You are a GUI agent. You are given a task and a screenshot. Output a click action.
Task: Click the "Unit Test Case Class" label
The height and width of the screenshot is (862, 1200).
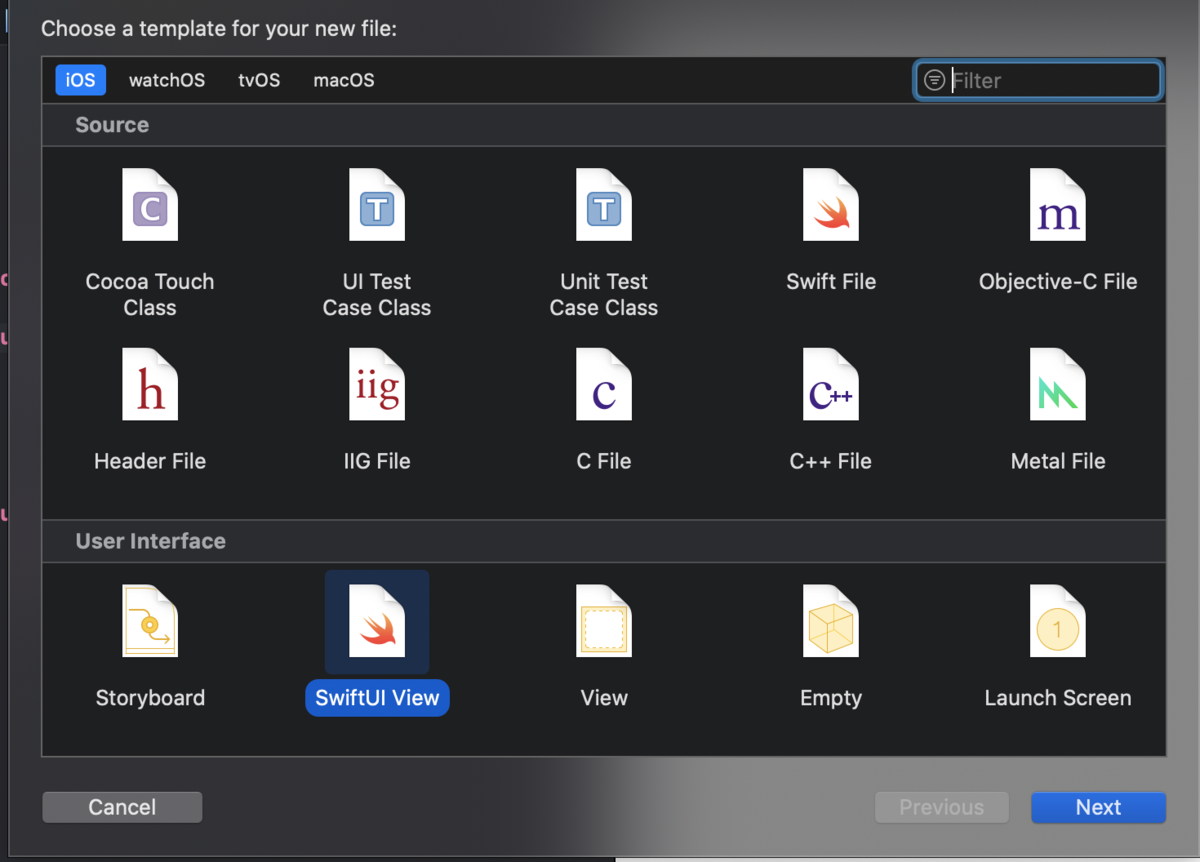(x=604, y=295)
